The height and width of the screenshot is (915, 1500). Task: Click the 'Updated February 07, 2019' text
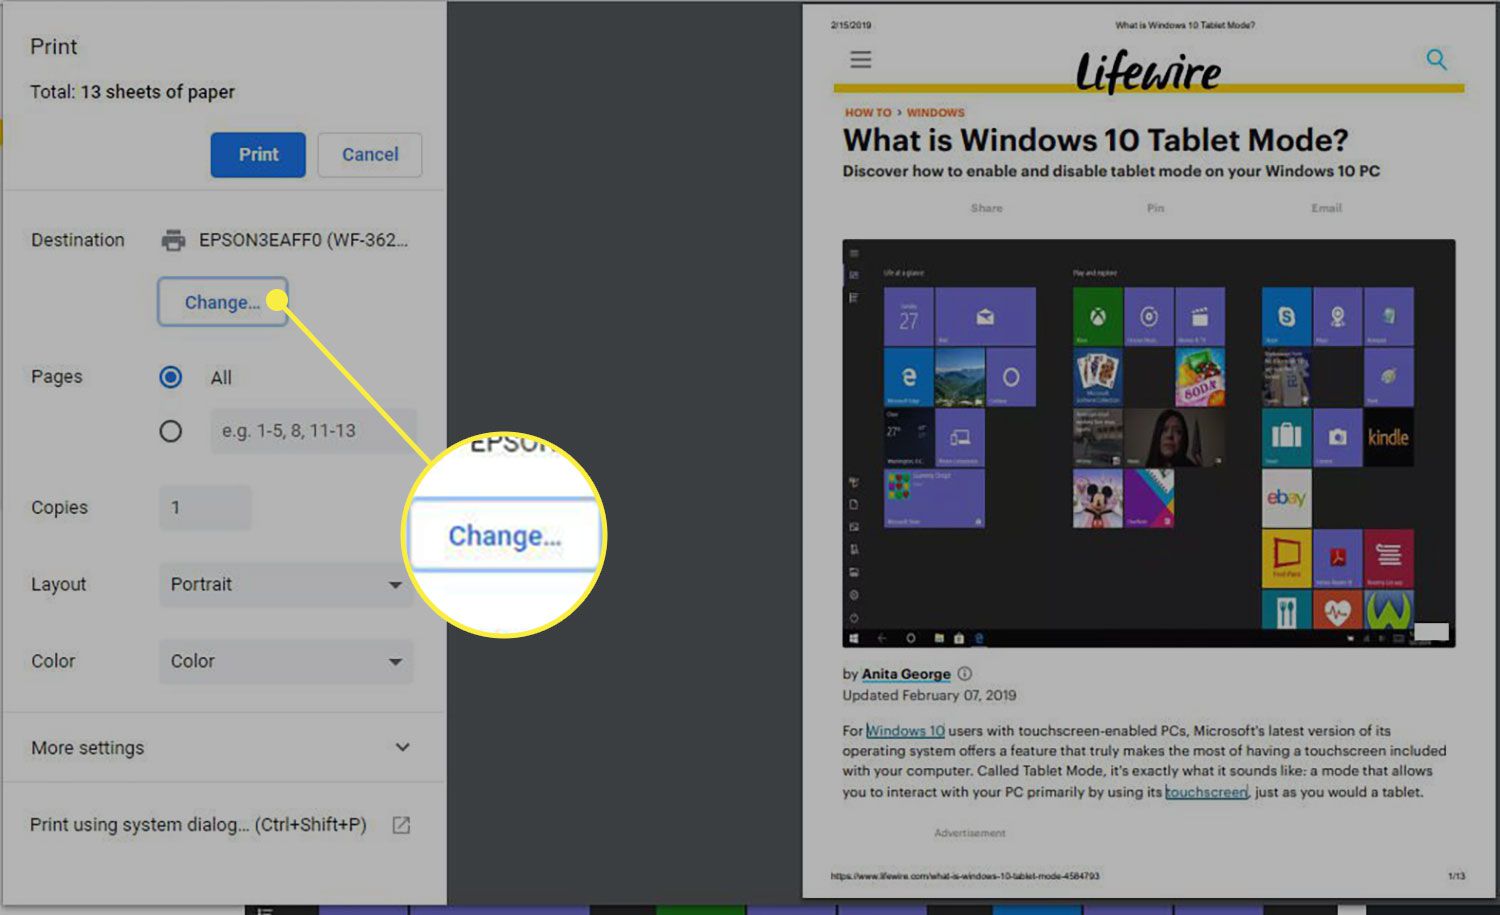pyautogui.click(x=929, y=695)
